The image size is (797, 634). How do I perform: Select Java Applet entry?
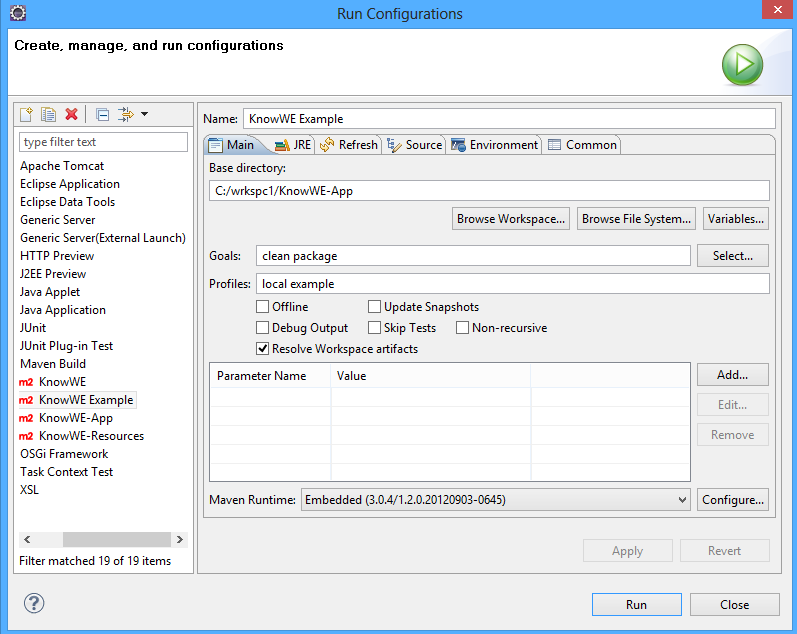coord(50,292)
